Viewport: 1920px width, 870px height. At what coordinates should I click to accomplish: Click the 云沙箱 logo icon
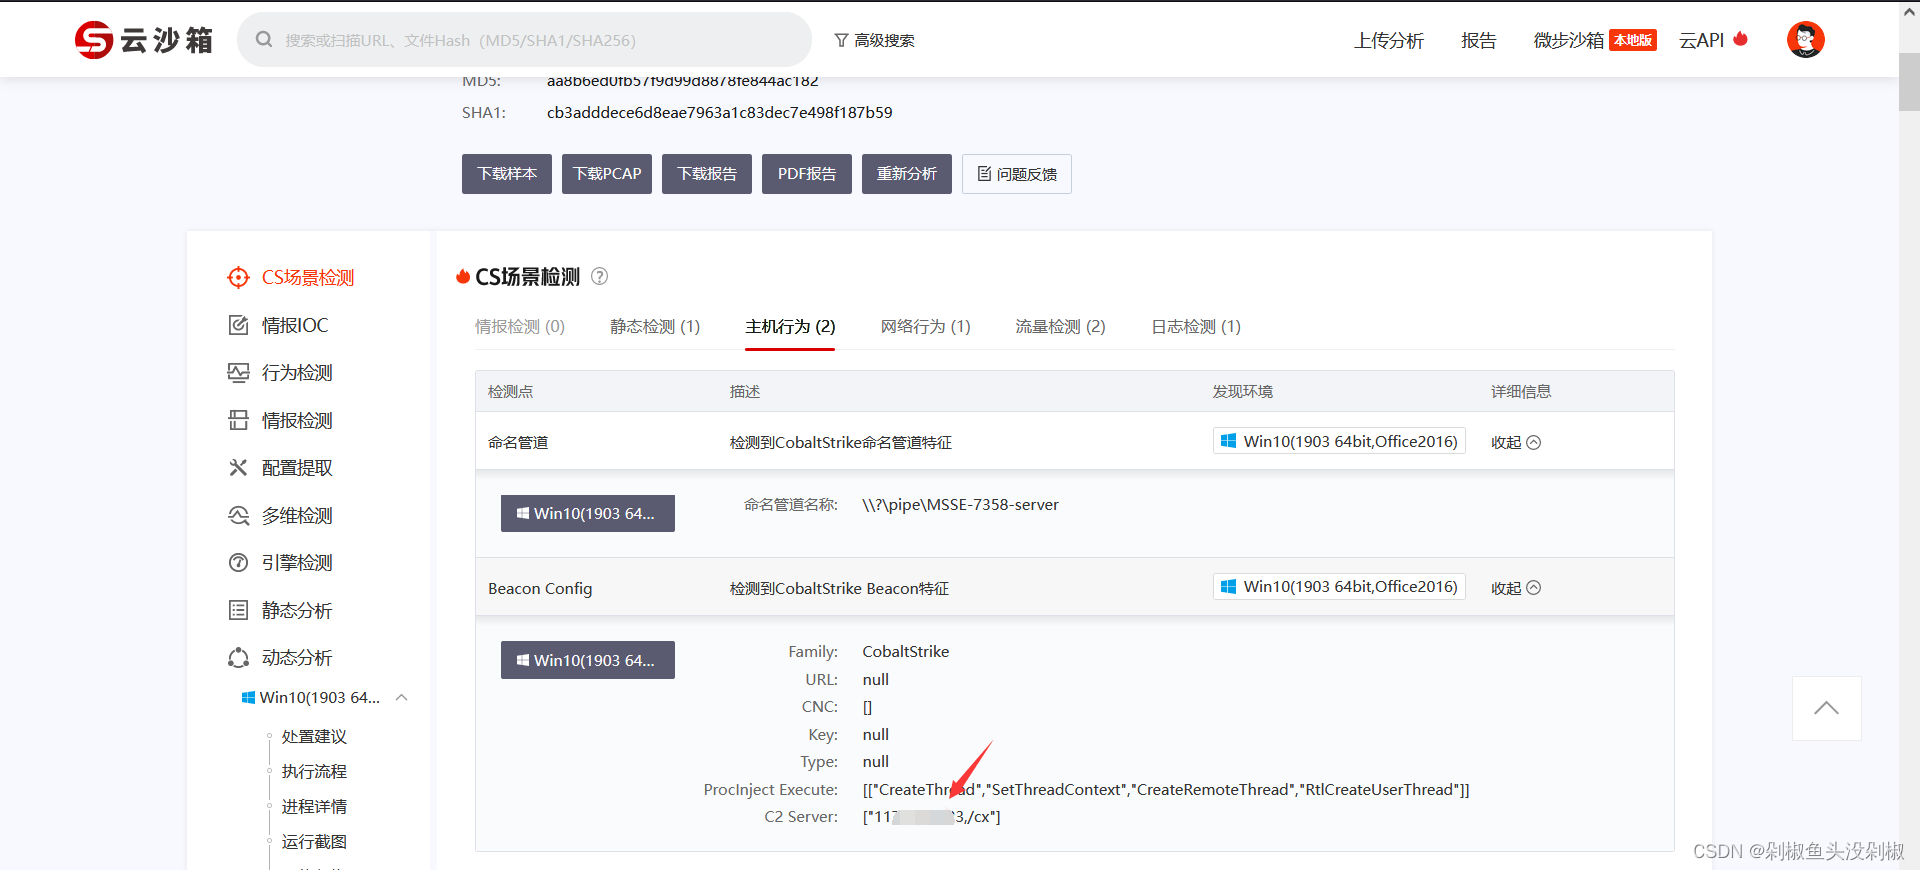coord(94,40)
